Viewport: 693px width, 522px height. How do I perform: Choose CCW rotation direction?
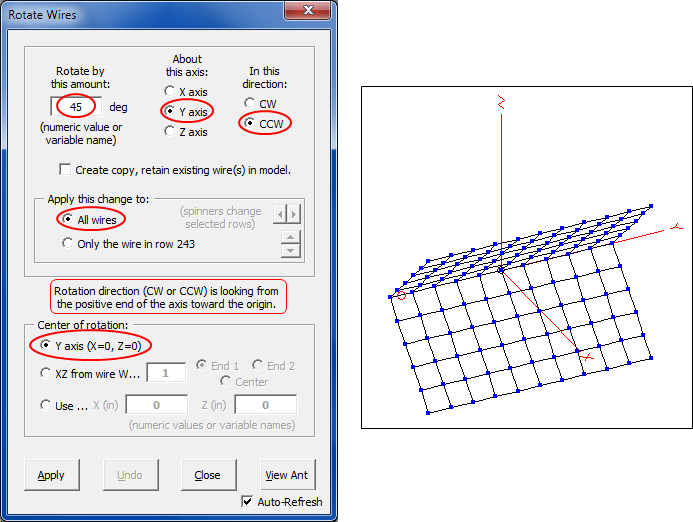pos(250,124)
